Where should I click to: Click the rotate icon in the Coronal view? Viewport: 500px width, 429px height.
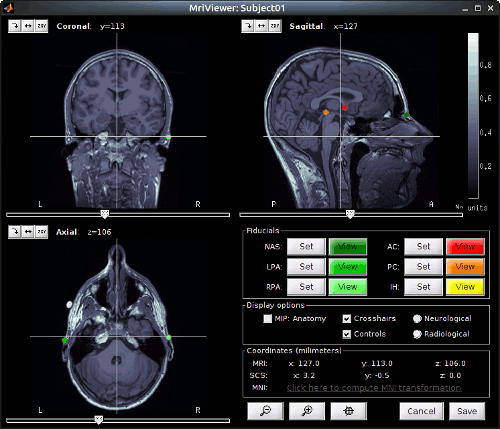pos(15,26)
